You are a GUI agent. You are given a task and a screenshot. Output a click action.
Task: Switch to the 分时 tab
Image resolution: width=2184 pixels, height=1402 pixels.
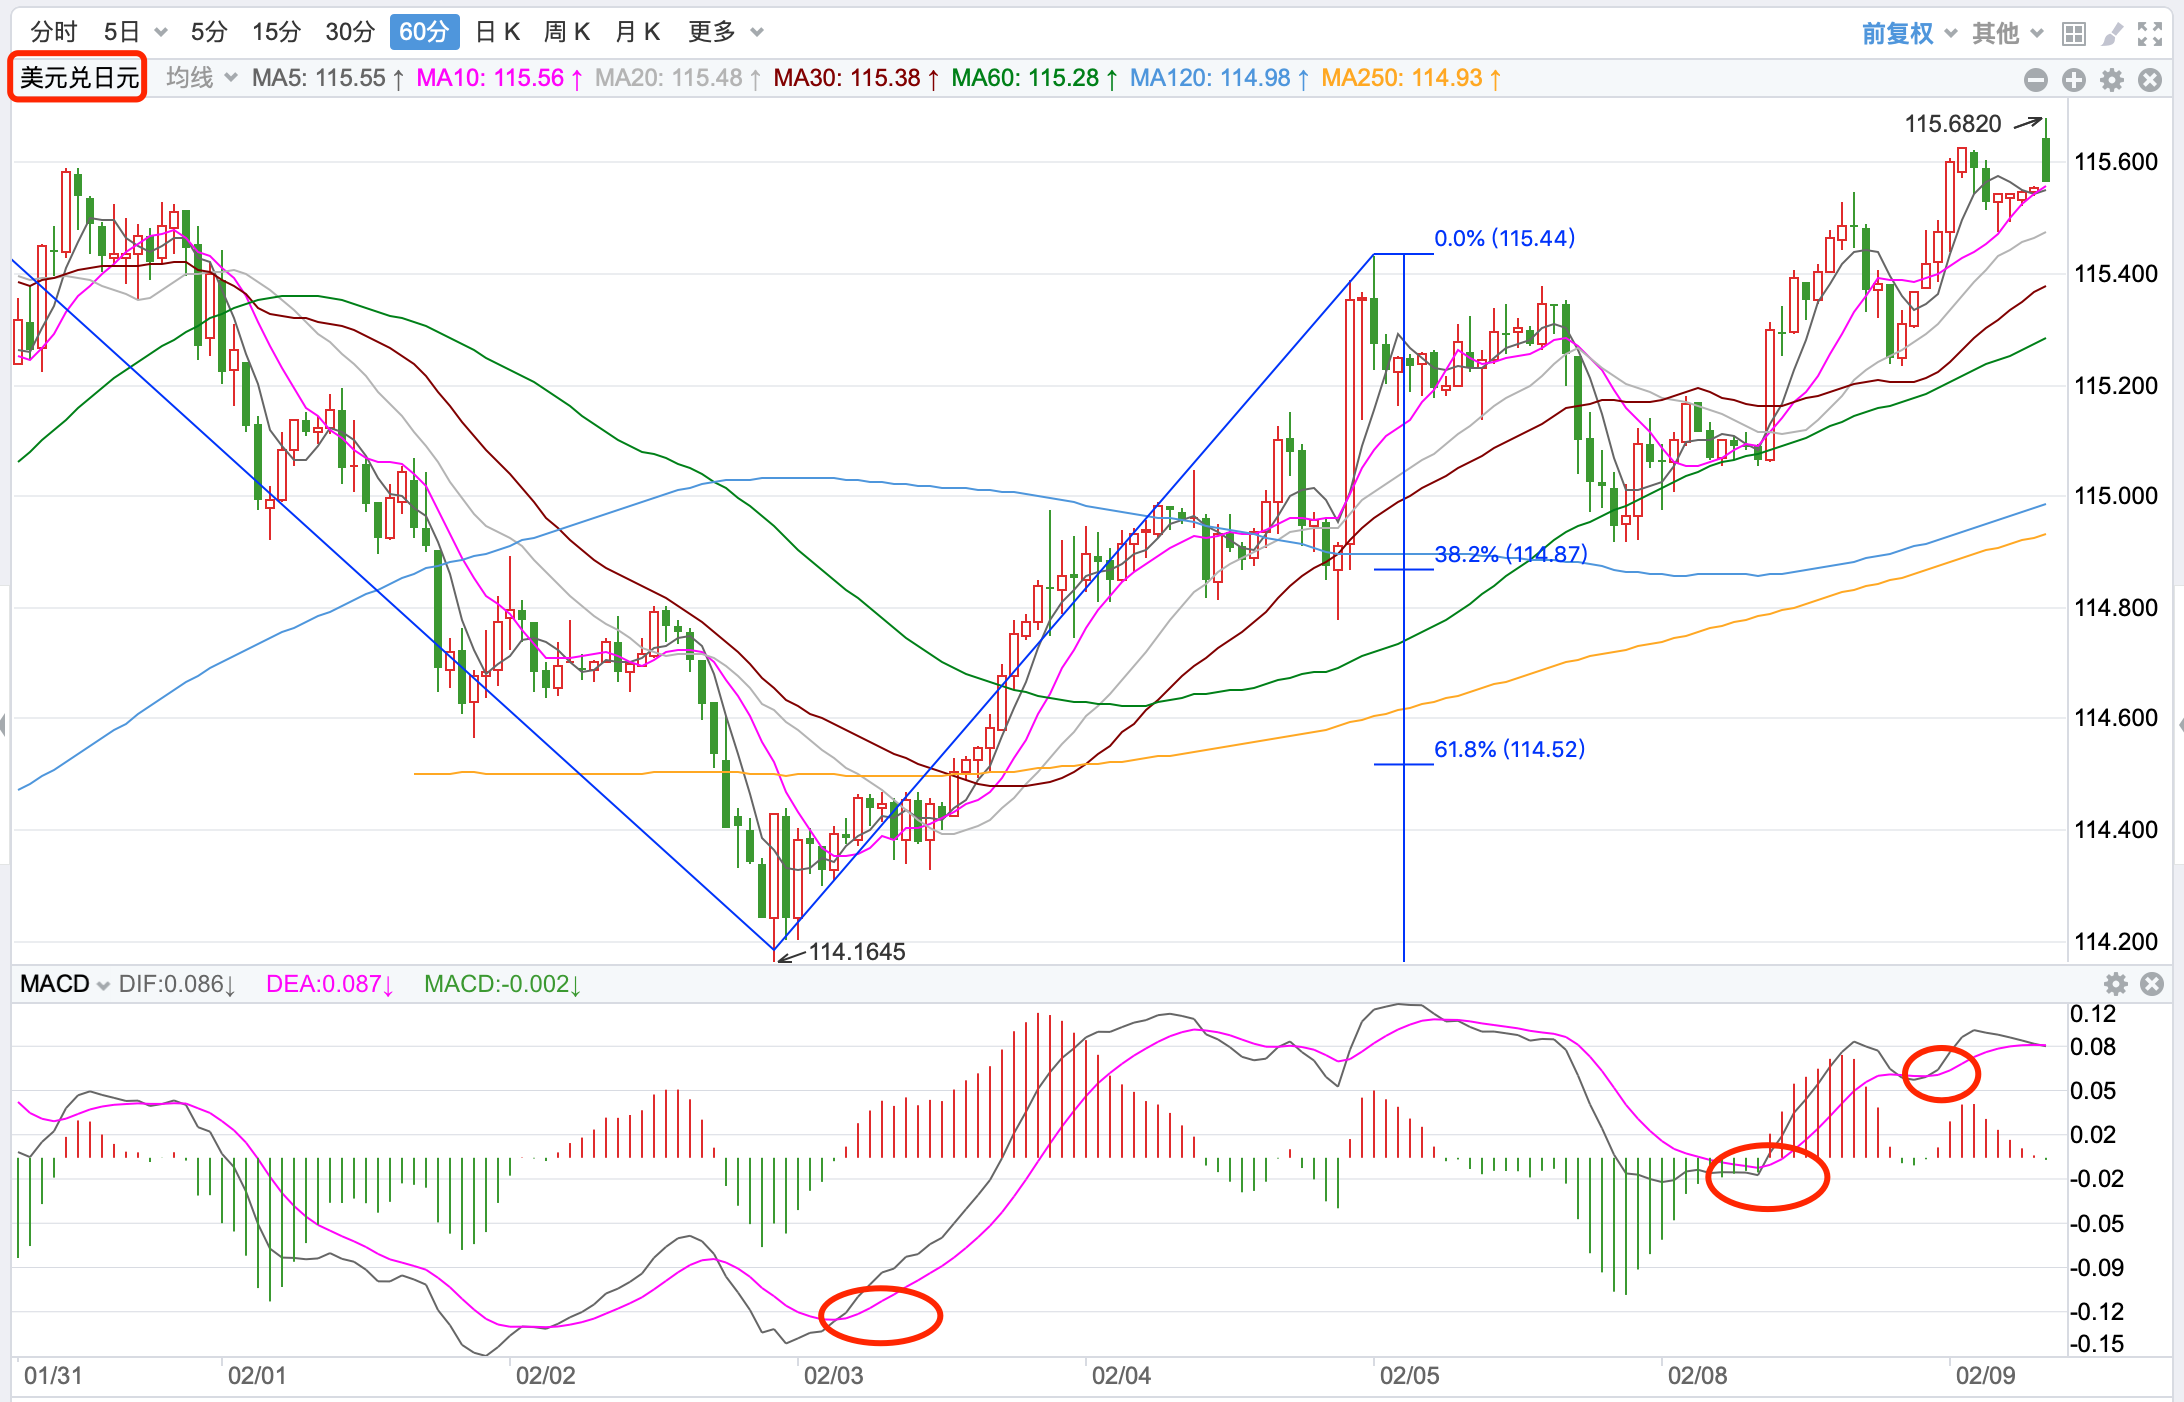click(x=53, y=32)
